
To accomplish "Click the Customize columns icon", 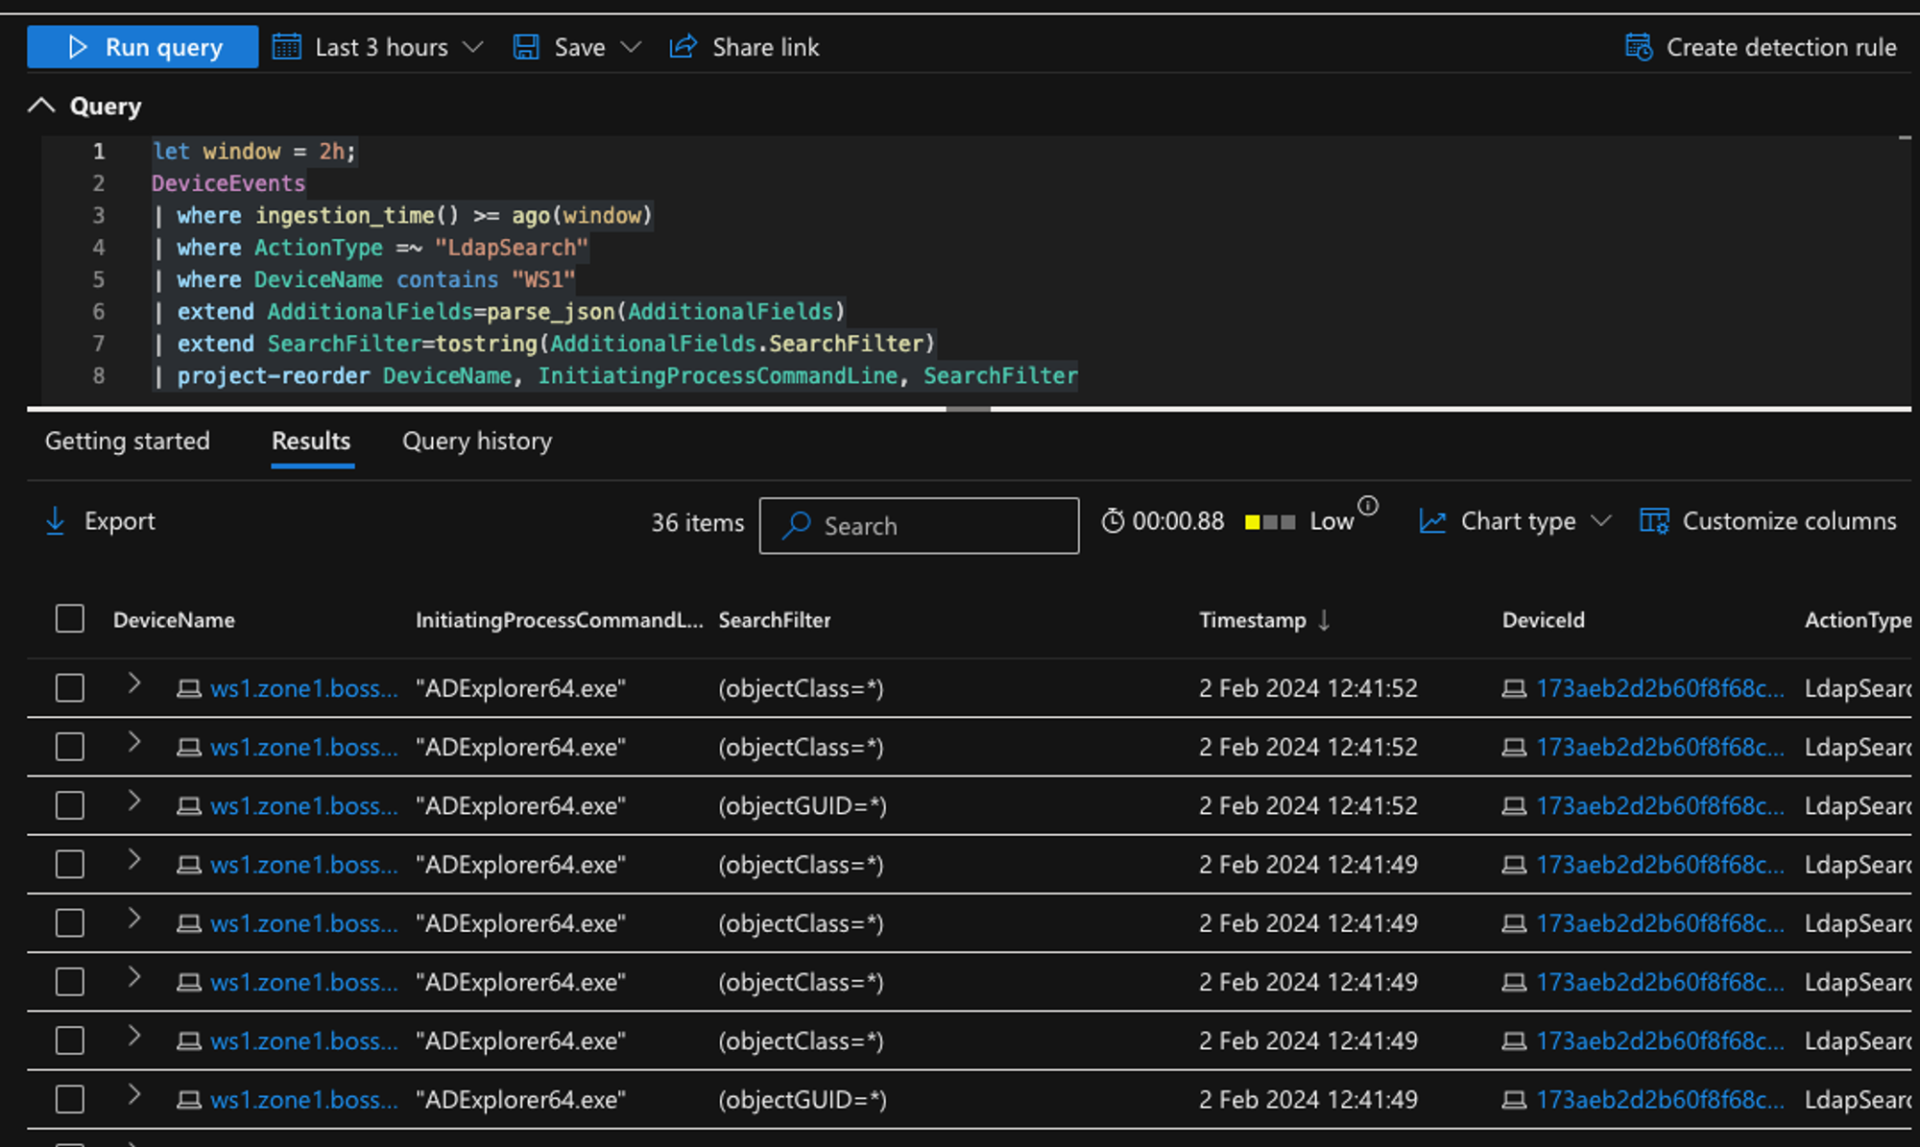I will 1655,520.
